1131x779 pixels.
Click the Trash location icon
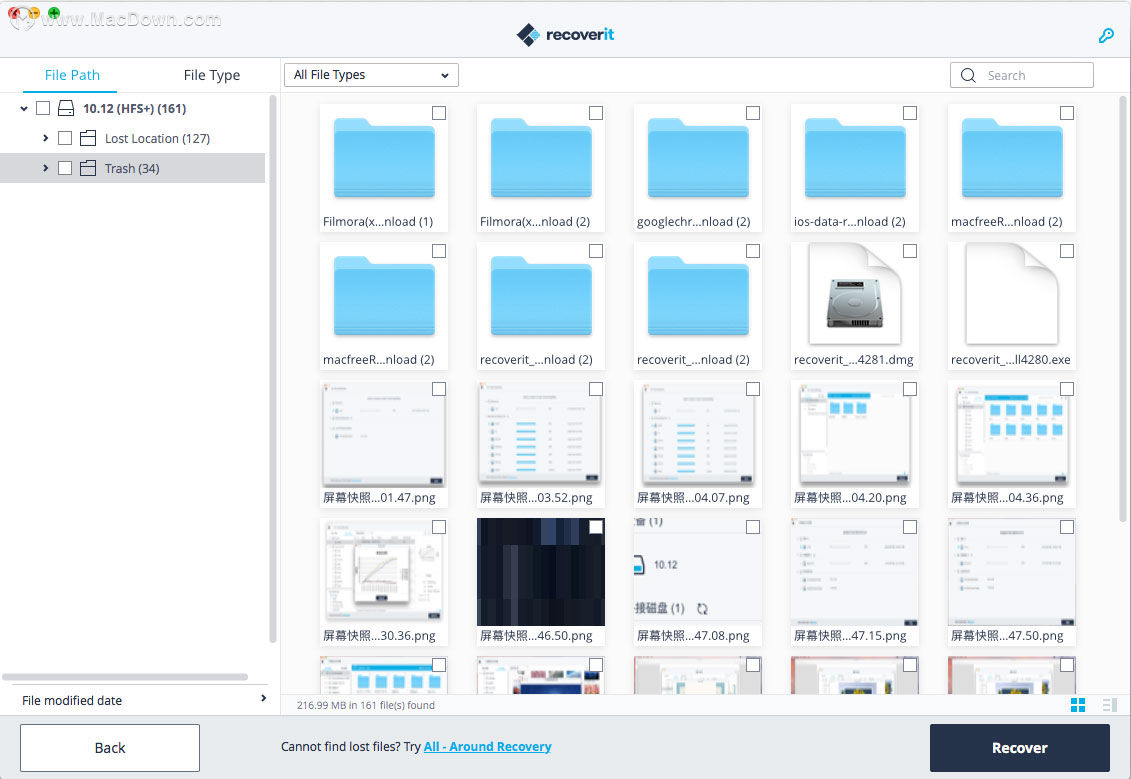88,168
